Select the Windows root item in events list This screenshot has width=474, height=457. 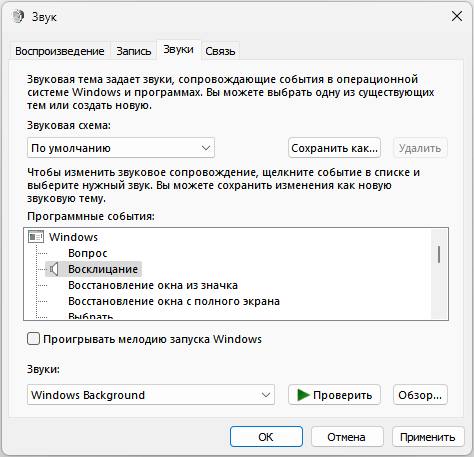[73, 237]
